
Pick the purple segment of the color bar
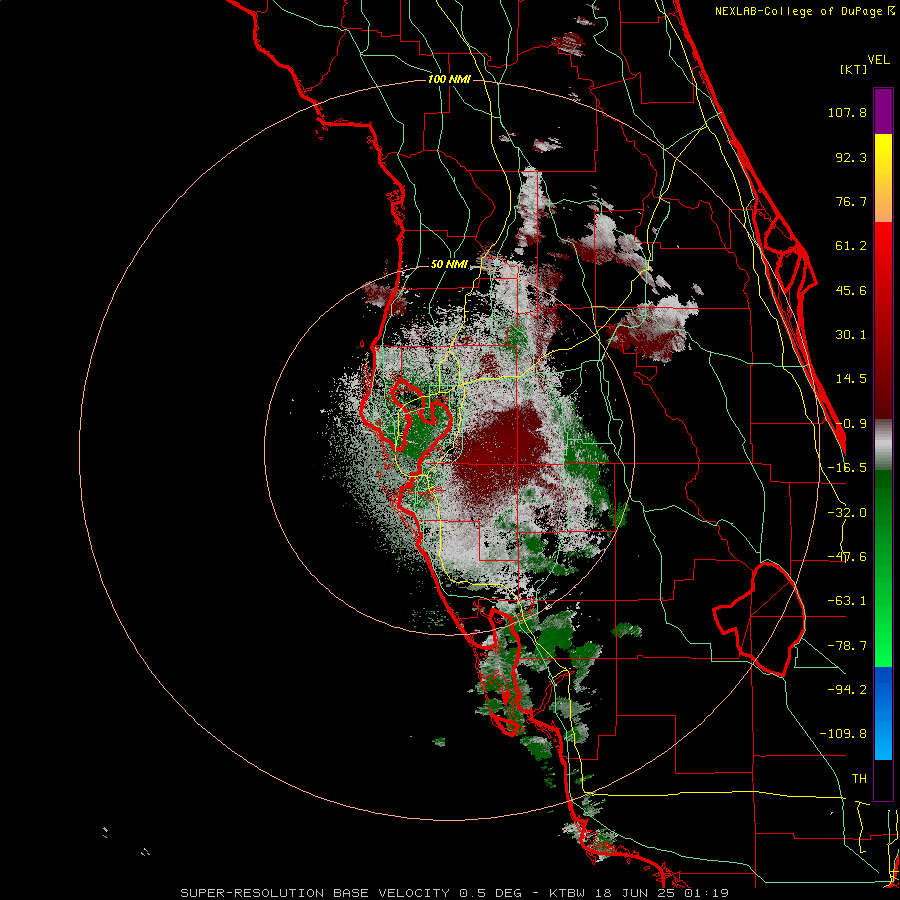coord(883,111)
